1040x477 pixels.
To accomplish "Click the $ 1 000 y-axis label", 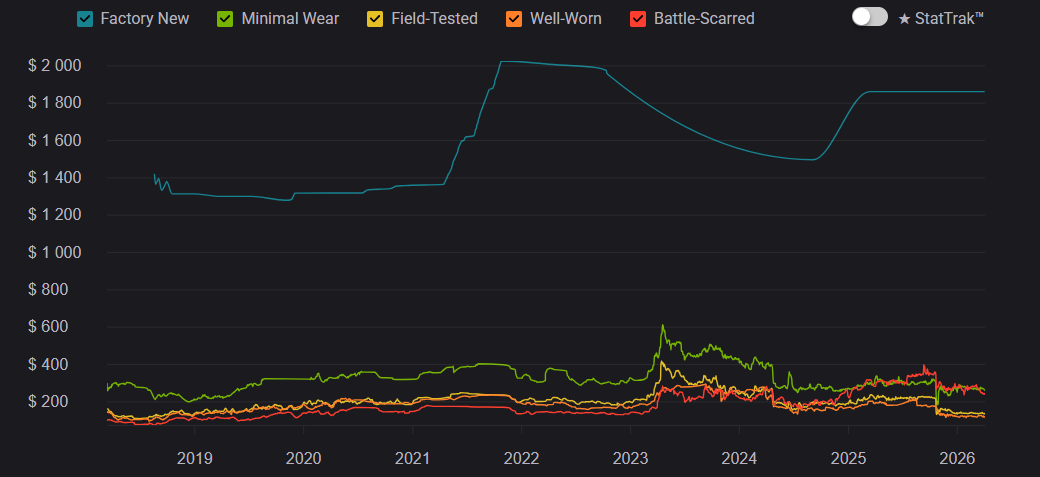I will click(55, 253).
